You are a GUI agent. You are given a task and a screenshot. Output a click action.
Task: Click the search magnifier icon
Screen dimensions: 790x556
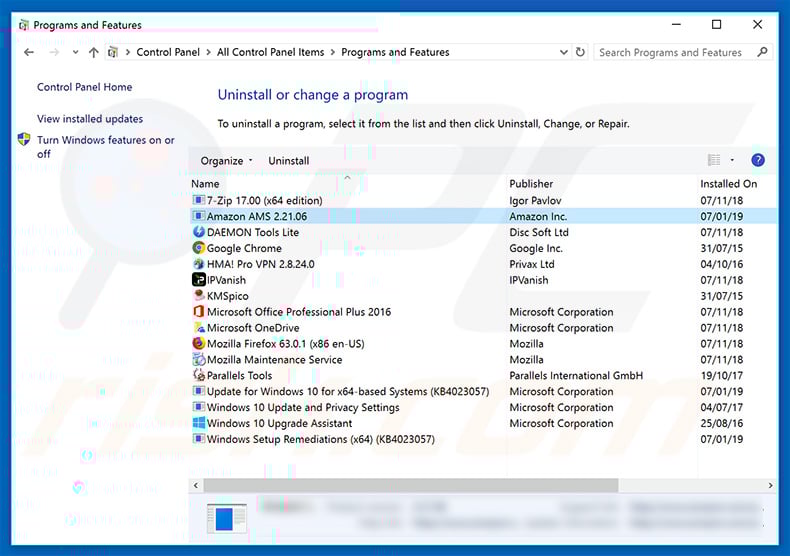(762, 52)
